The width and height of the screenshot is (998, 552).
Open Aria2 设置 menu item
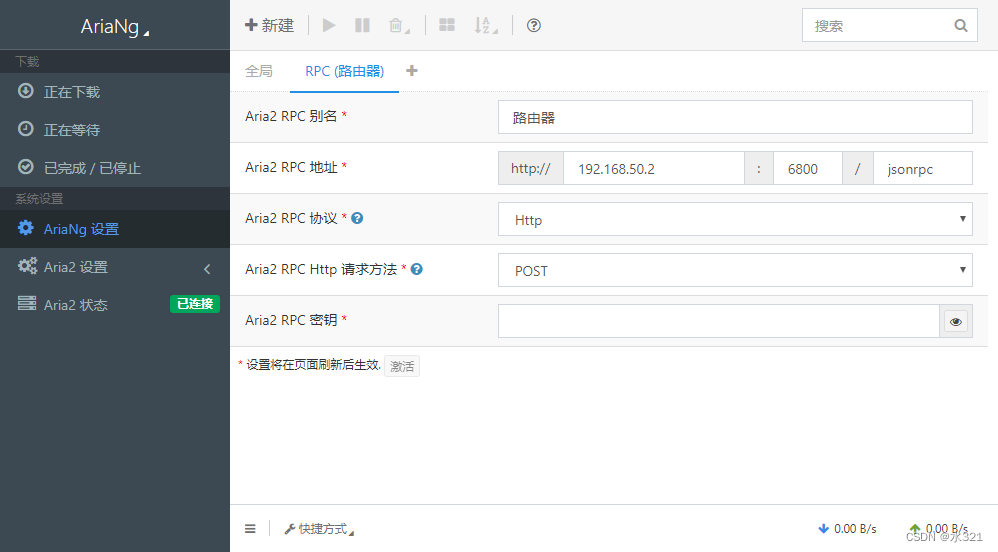[x=115, y=267]
